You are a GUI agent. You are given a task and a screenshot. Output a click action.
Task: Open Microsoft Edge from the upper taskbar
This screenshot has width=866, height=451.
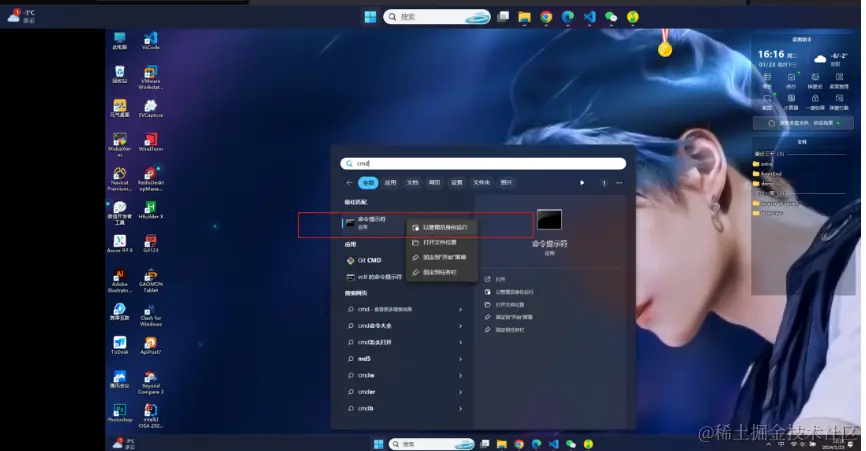point(568,17)
